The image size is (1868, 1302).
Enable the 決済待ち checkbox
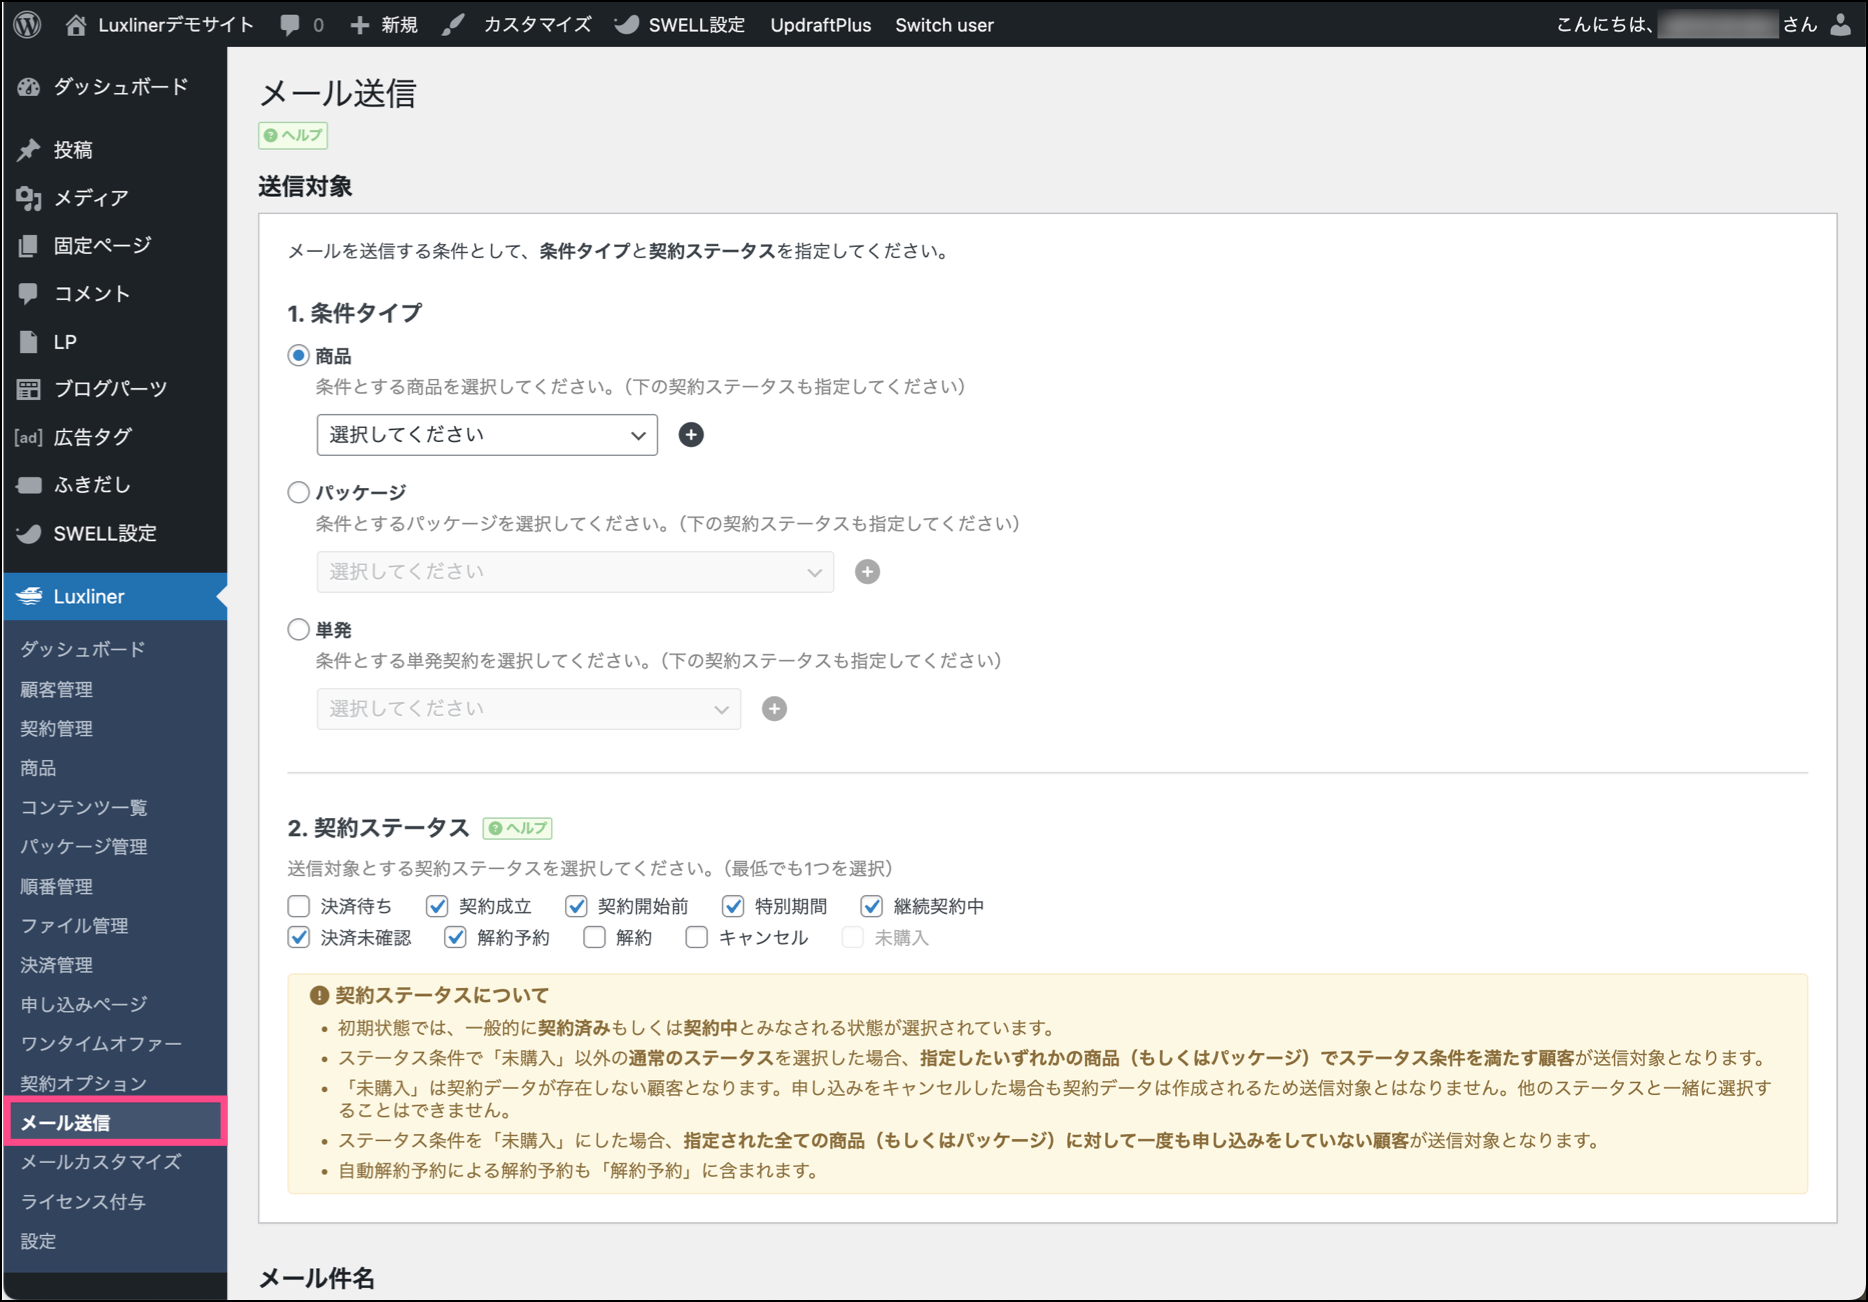pyautogui.click(x=299, y=906)
